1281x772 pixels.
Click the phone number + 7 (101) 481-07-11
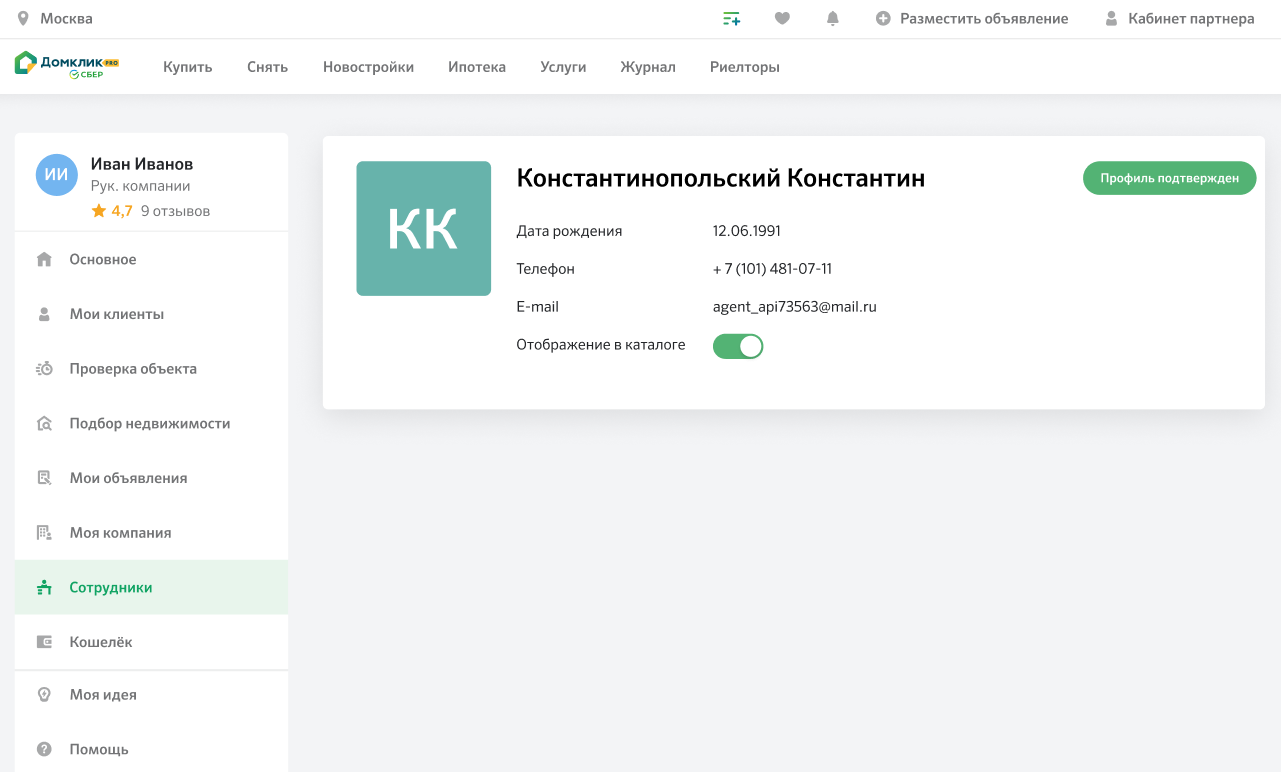pos(772,269)
